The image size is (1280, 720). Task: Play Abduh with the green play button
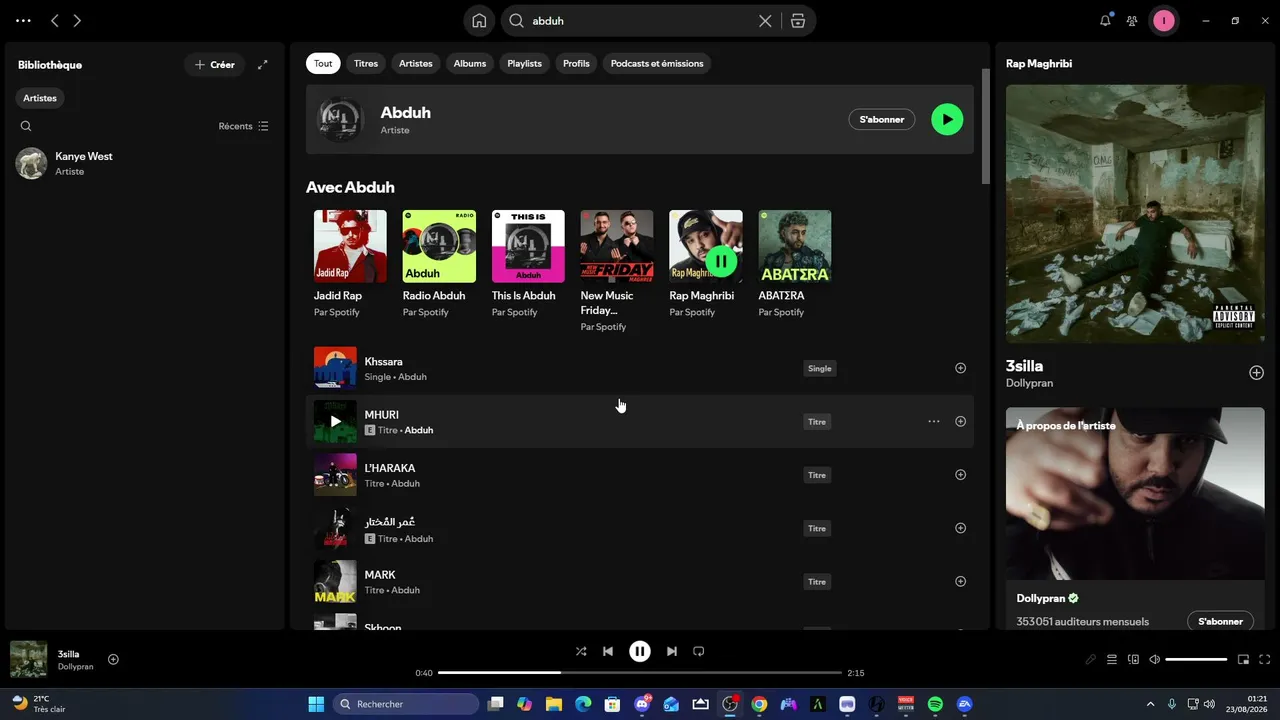(x=947, y=119)
